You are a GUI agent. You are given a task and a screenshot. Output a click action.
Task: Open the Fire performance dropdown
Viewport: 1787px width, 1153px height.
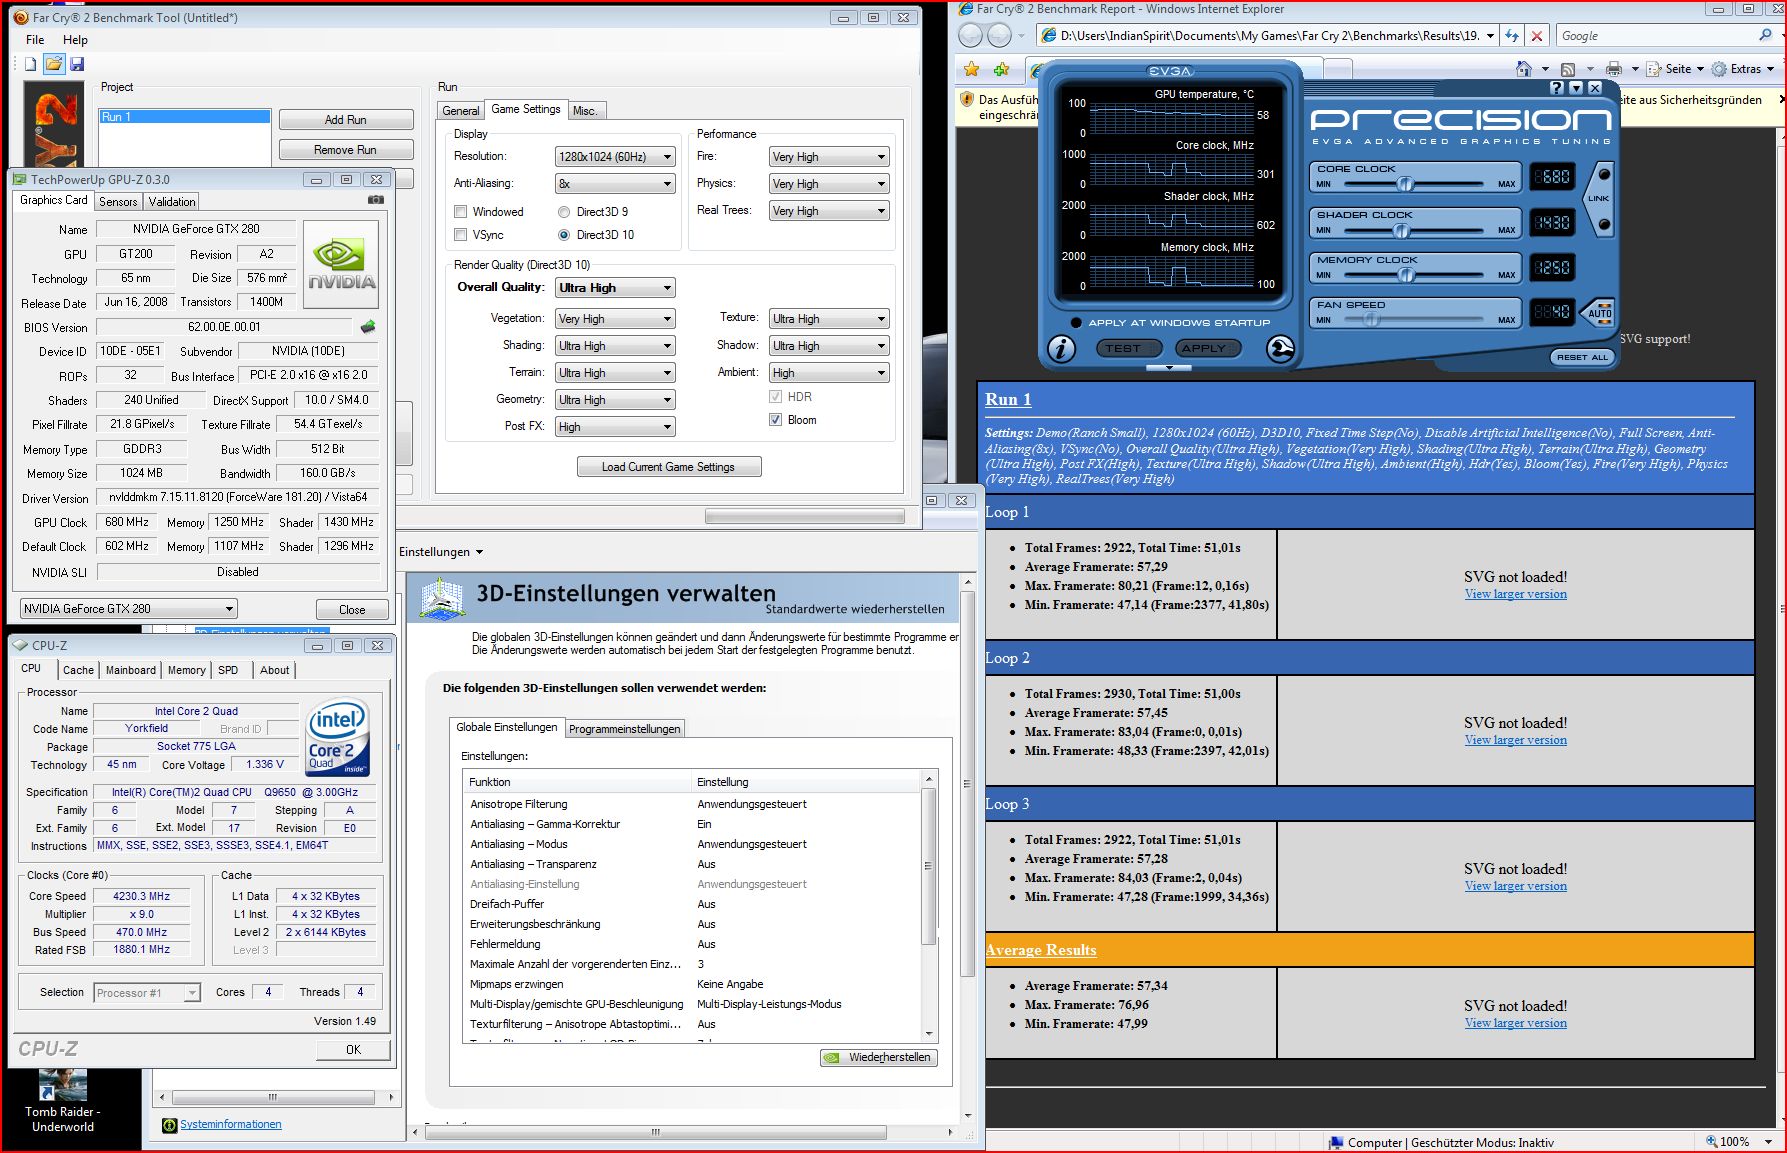829,157
